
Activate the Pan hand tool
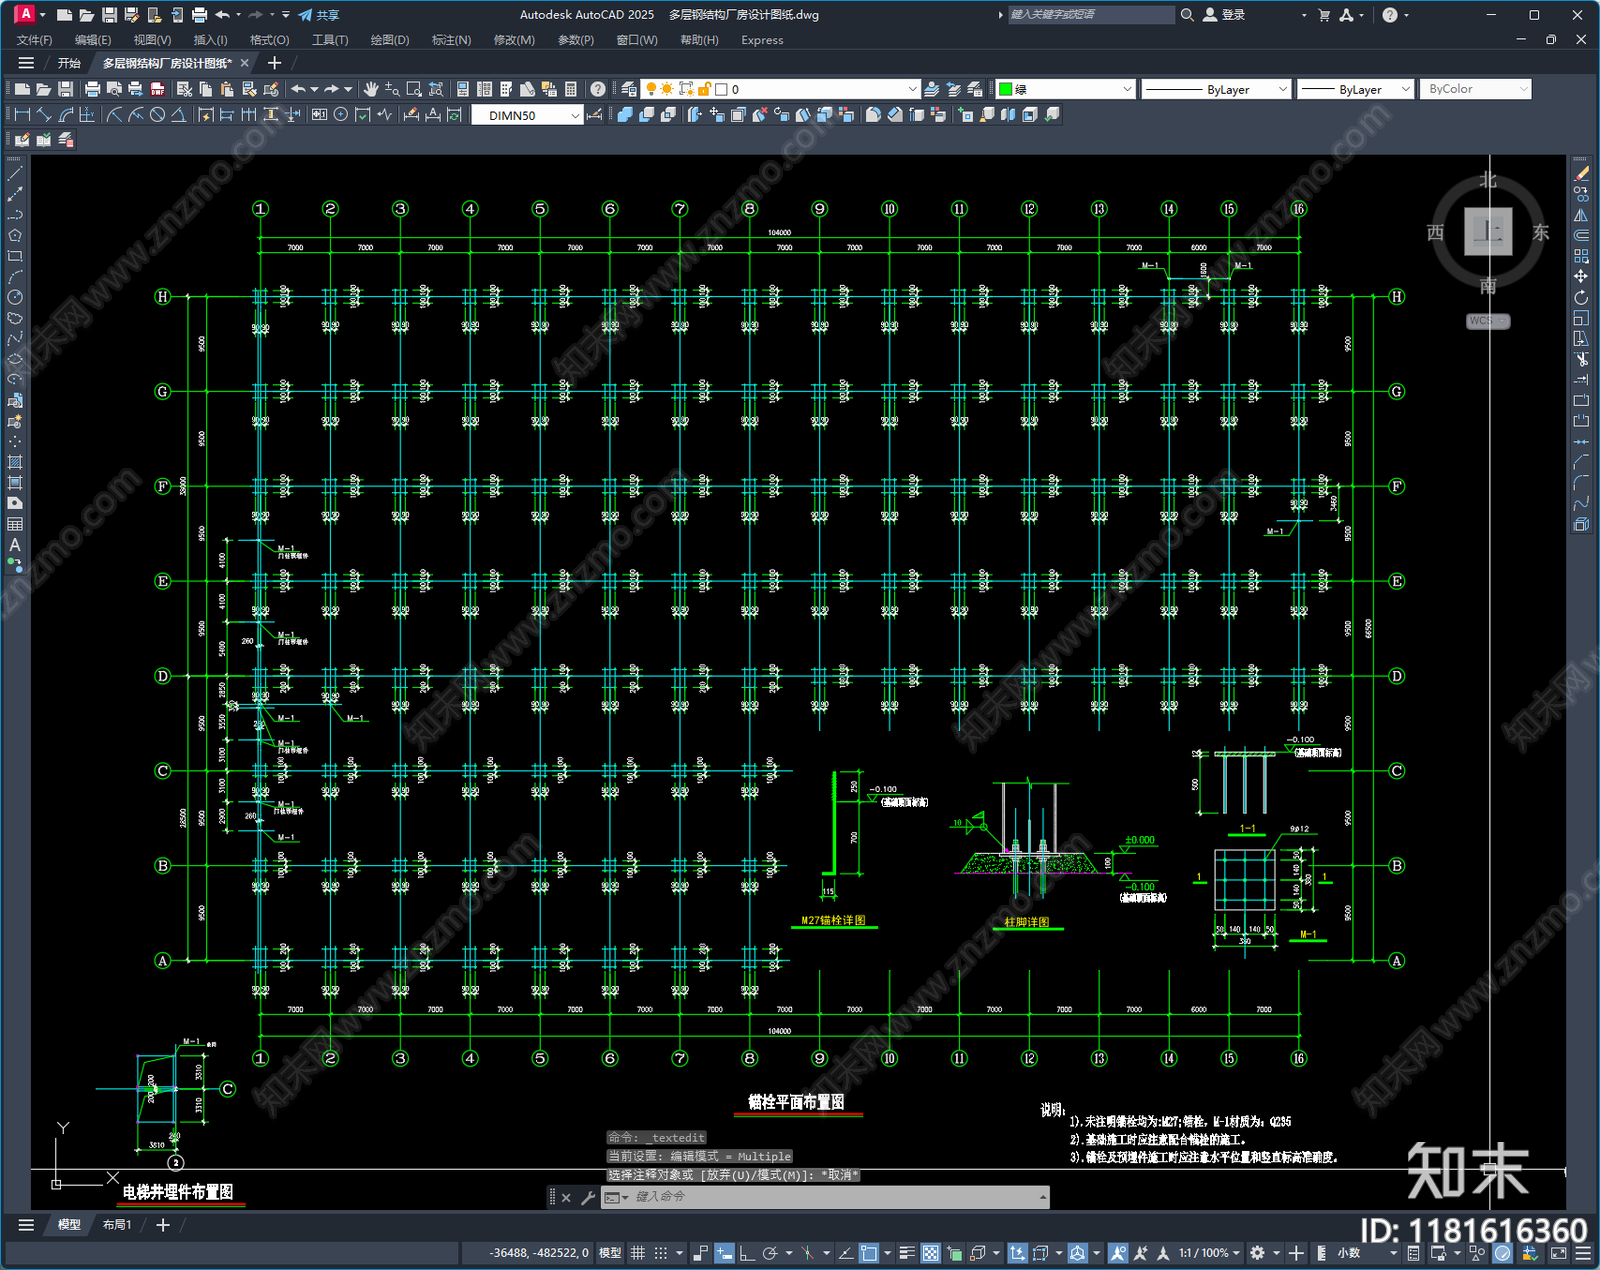pos(371,89)
